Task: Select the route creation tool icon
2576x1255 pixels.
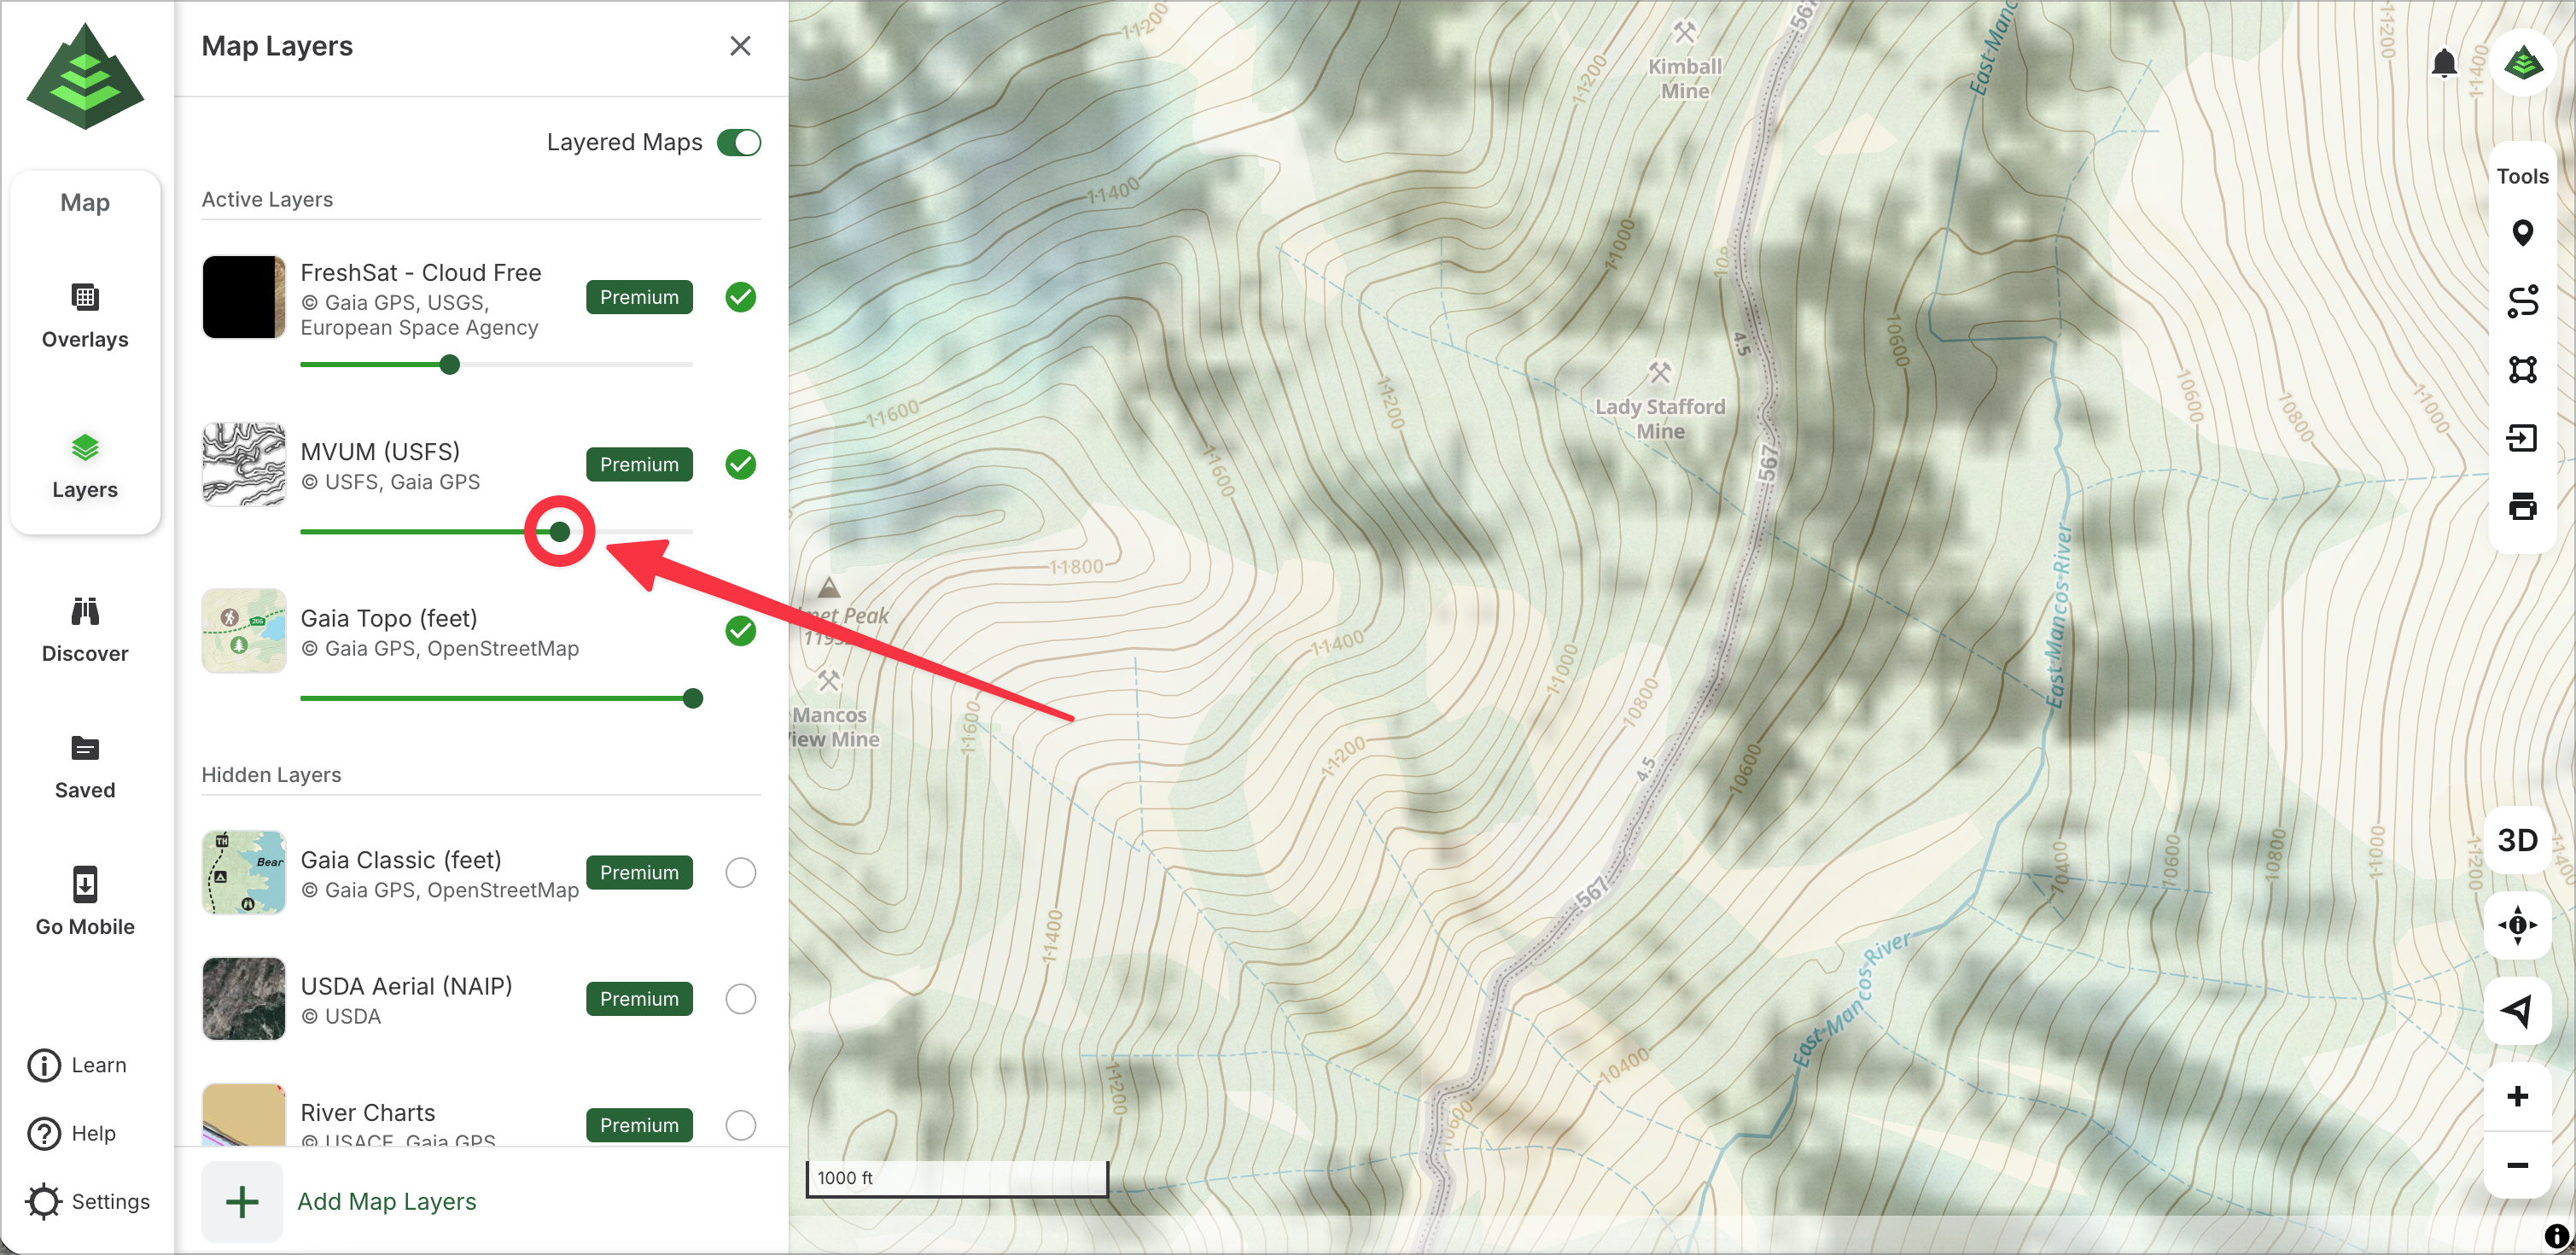Action: point(2521,301)
